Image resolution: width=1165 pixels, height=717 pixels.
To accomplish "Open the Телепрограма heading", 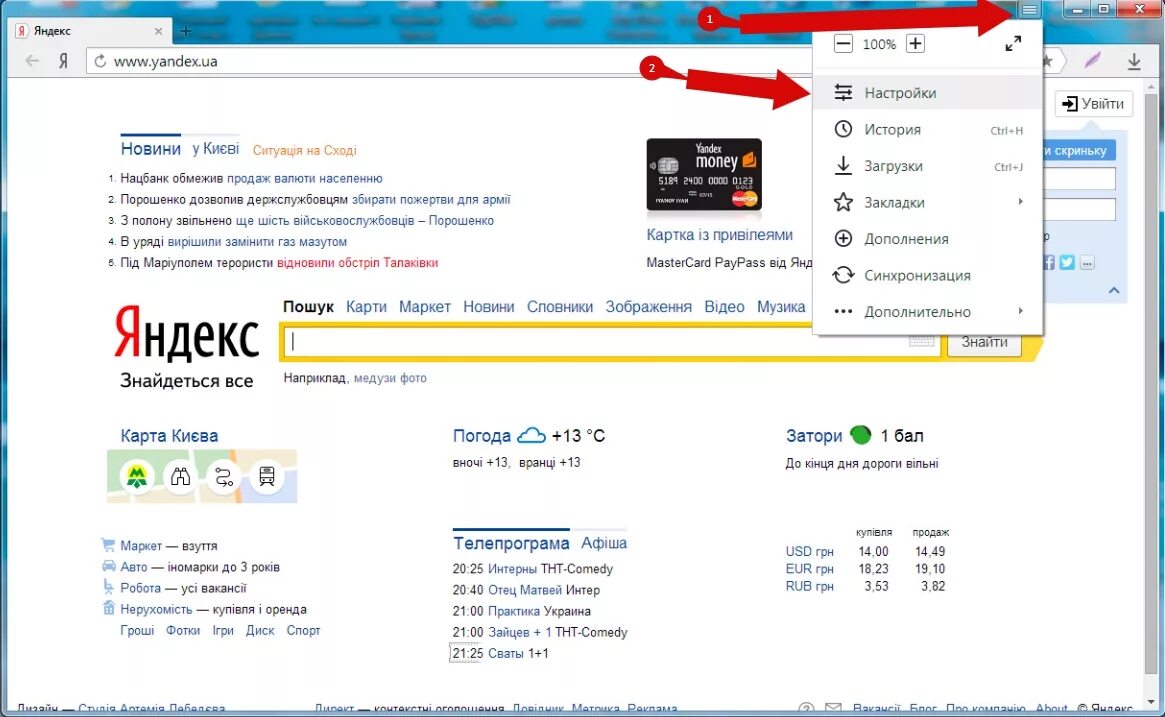I will click(x=511, y=543).
